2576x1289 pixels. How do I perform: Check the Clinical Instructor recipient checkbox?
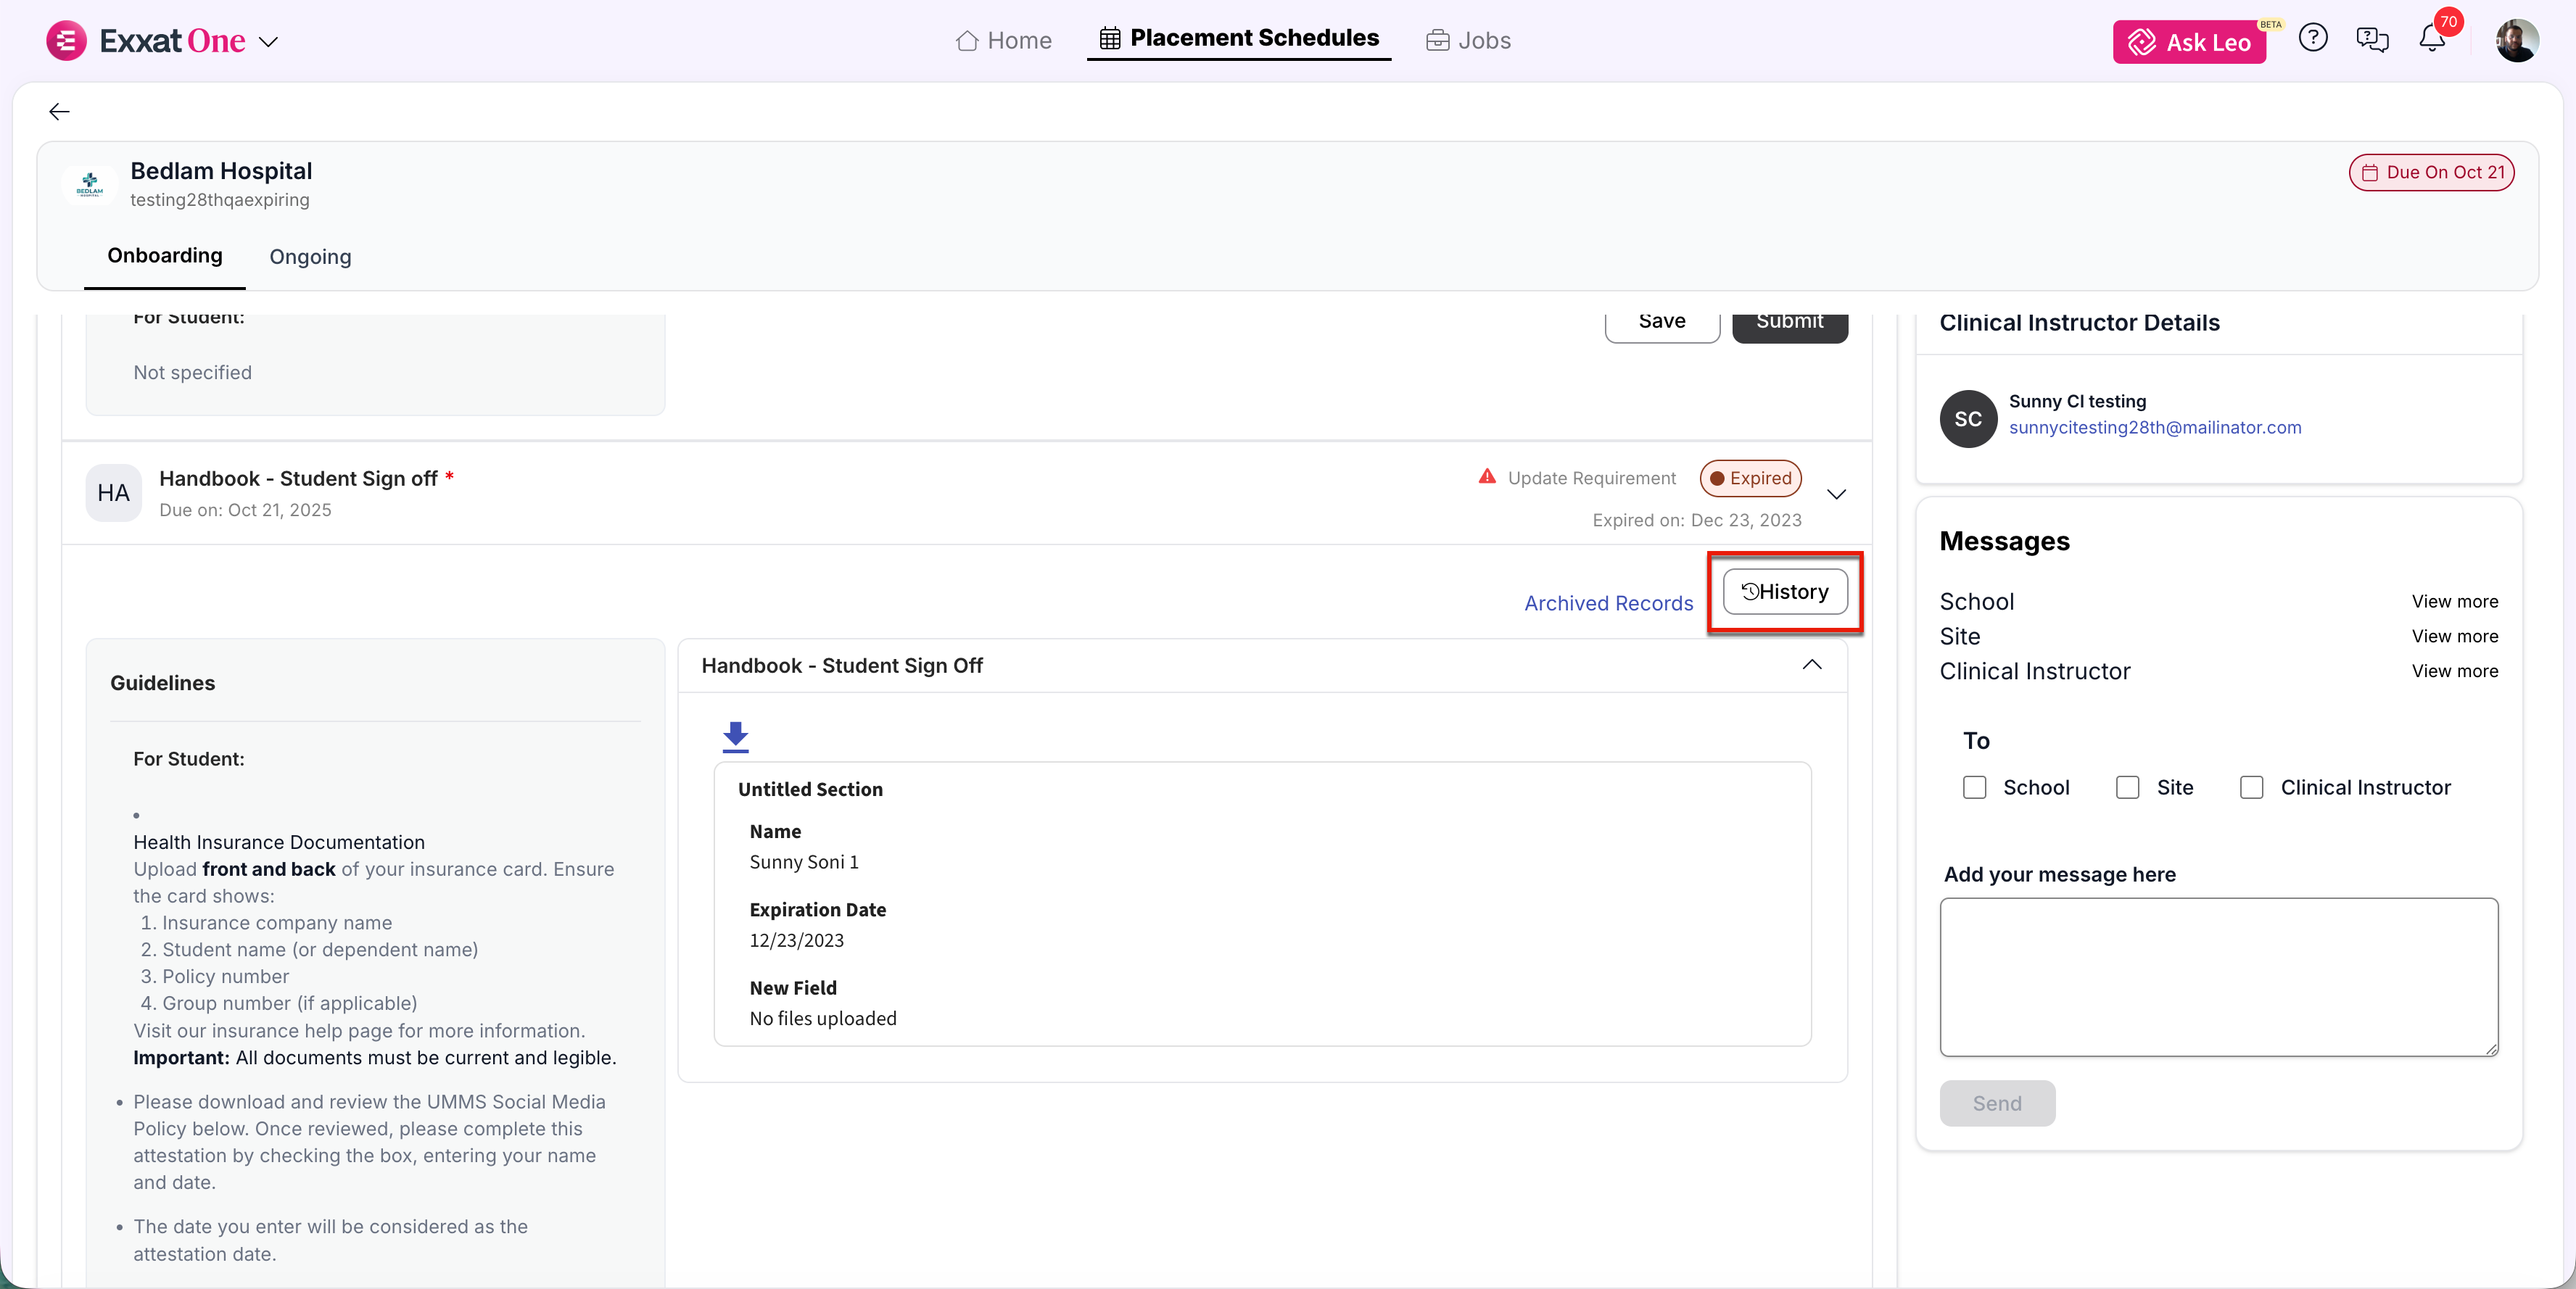(2251, 787)
